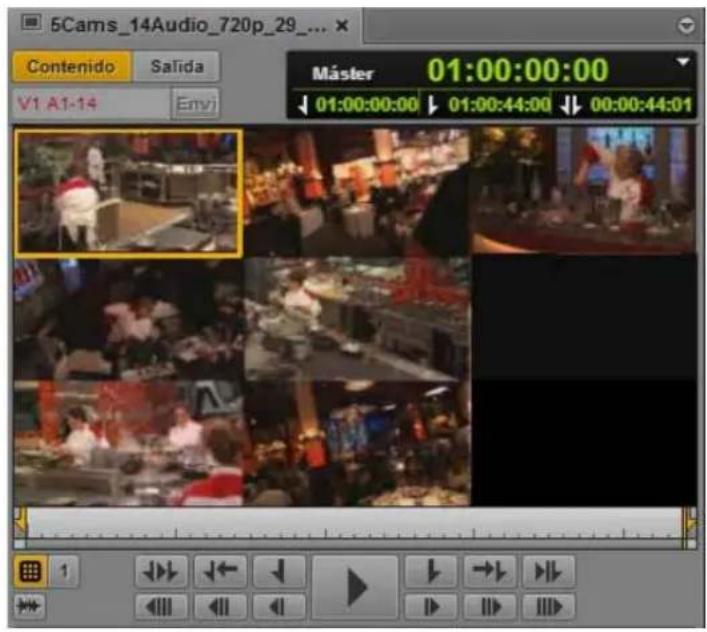Step back 10 frames button
The image size is (707, 632).
point(161,606)
